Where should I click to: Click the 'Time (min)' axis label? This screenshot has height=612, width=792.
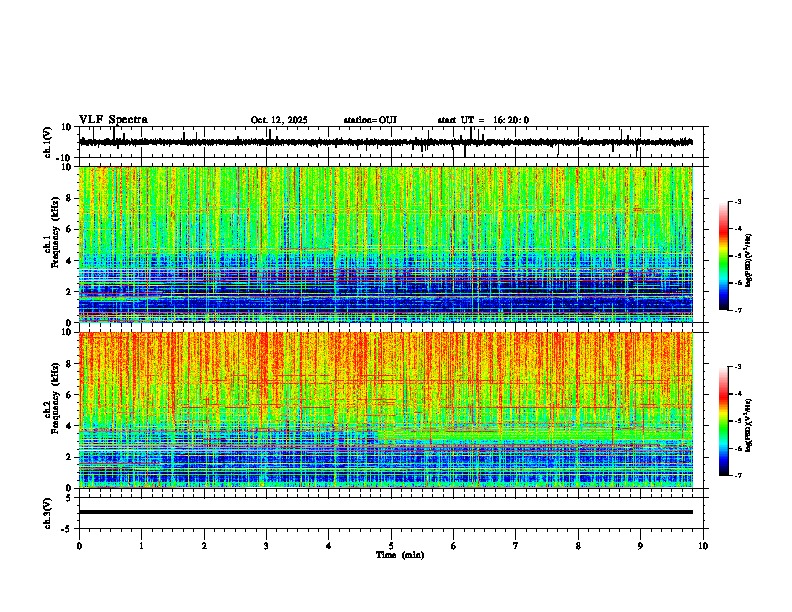coord(400,555)
